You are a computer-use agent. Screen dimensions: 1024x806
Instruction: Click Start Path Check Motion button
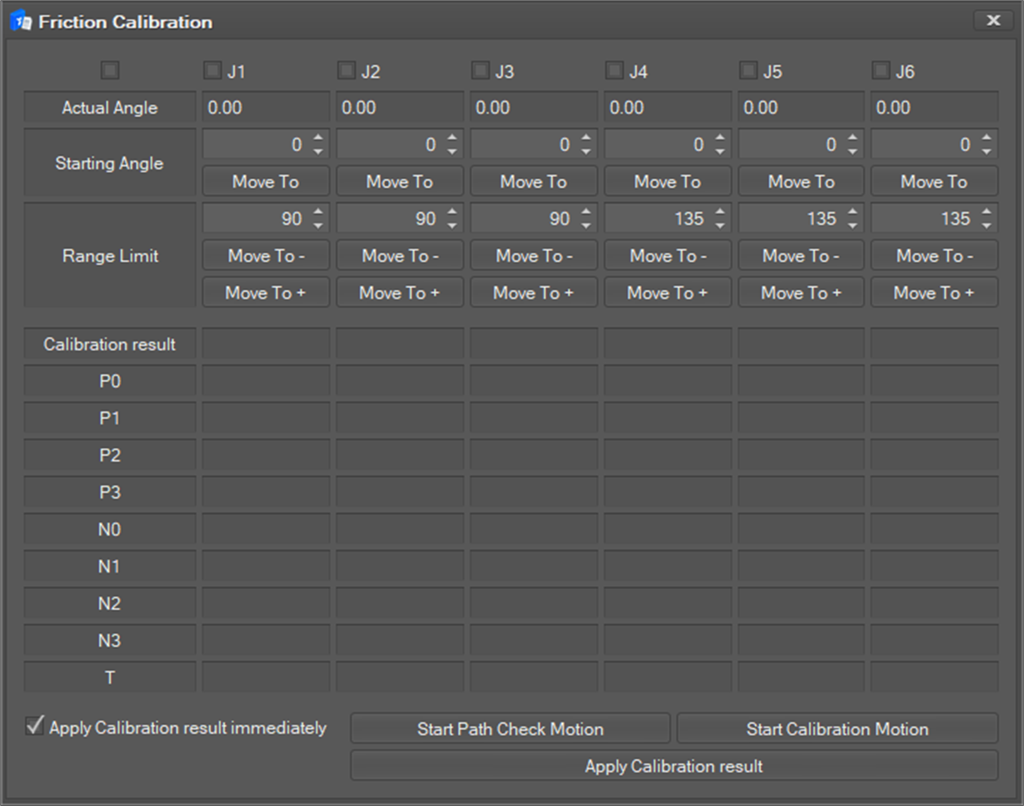510,729
